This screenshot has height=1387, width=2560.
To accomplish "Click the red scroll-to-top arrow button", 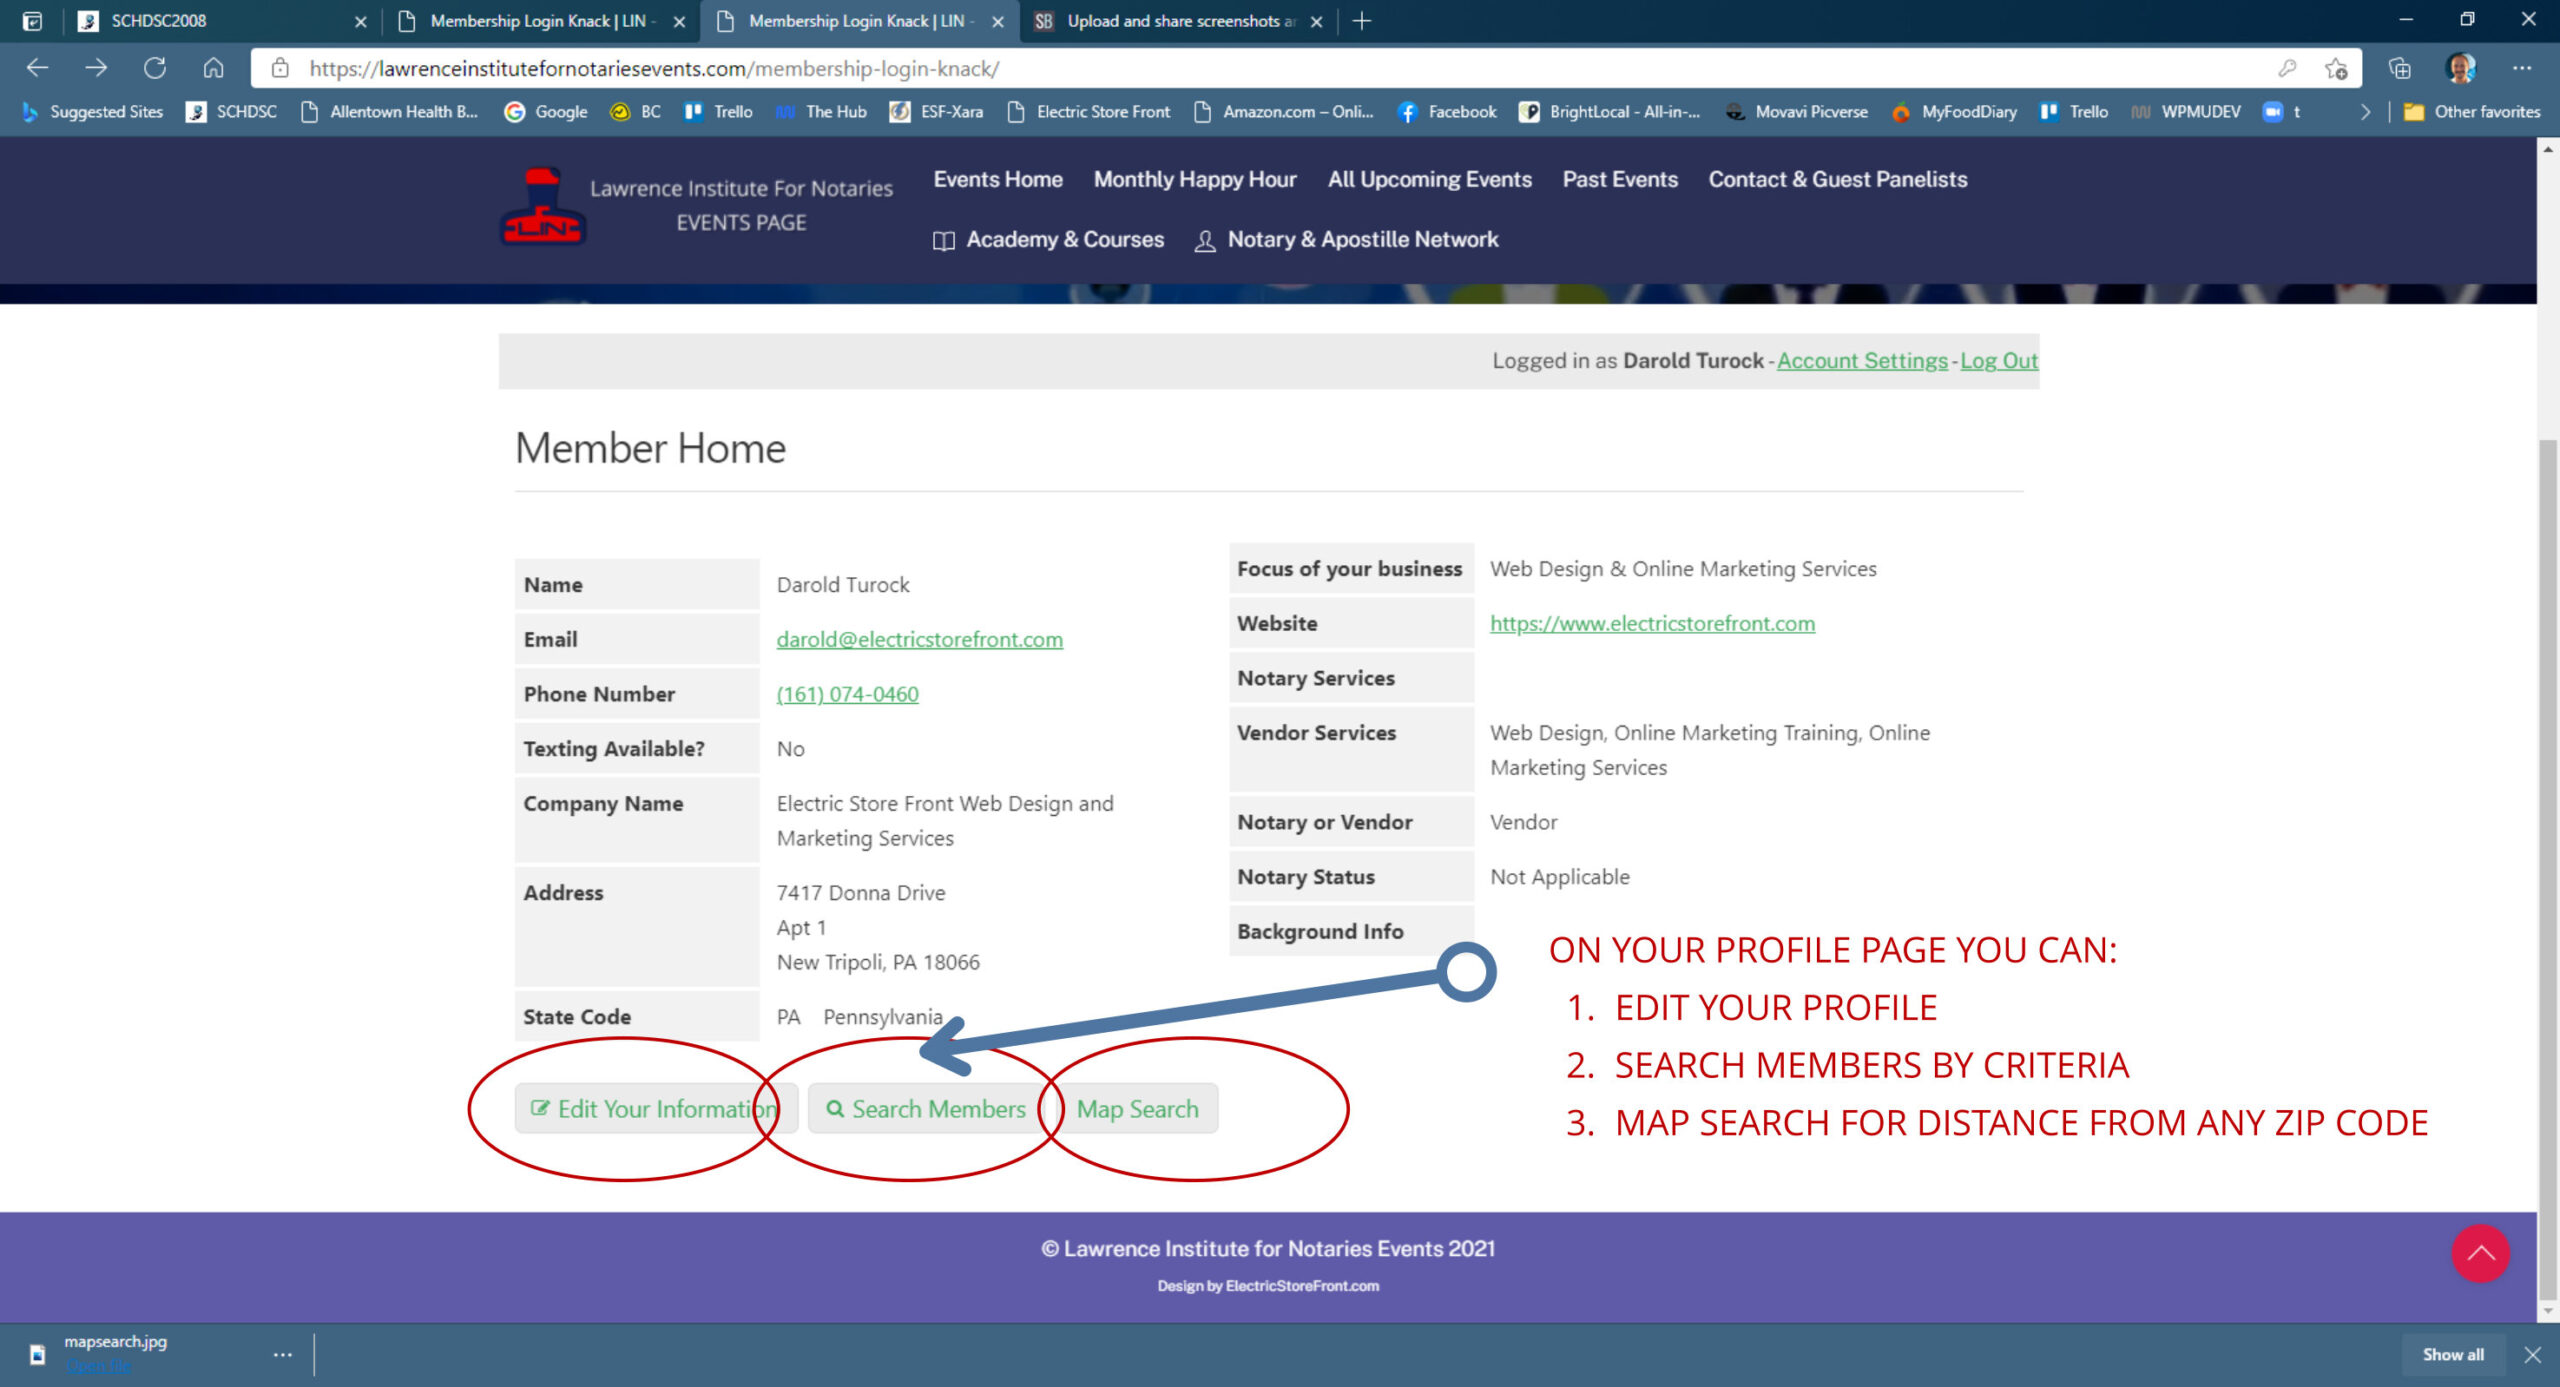I will coord(2480,1253).
